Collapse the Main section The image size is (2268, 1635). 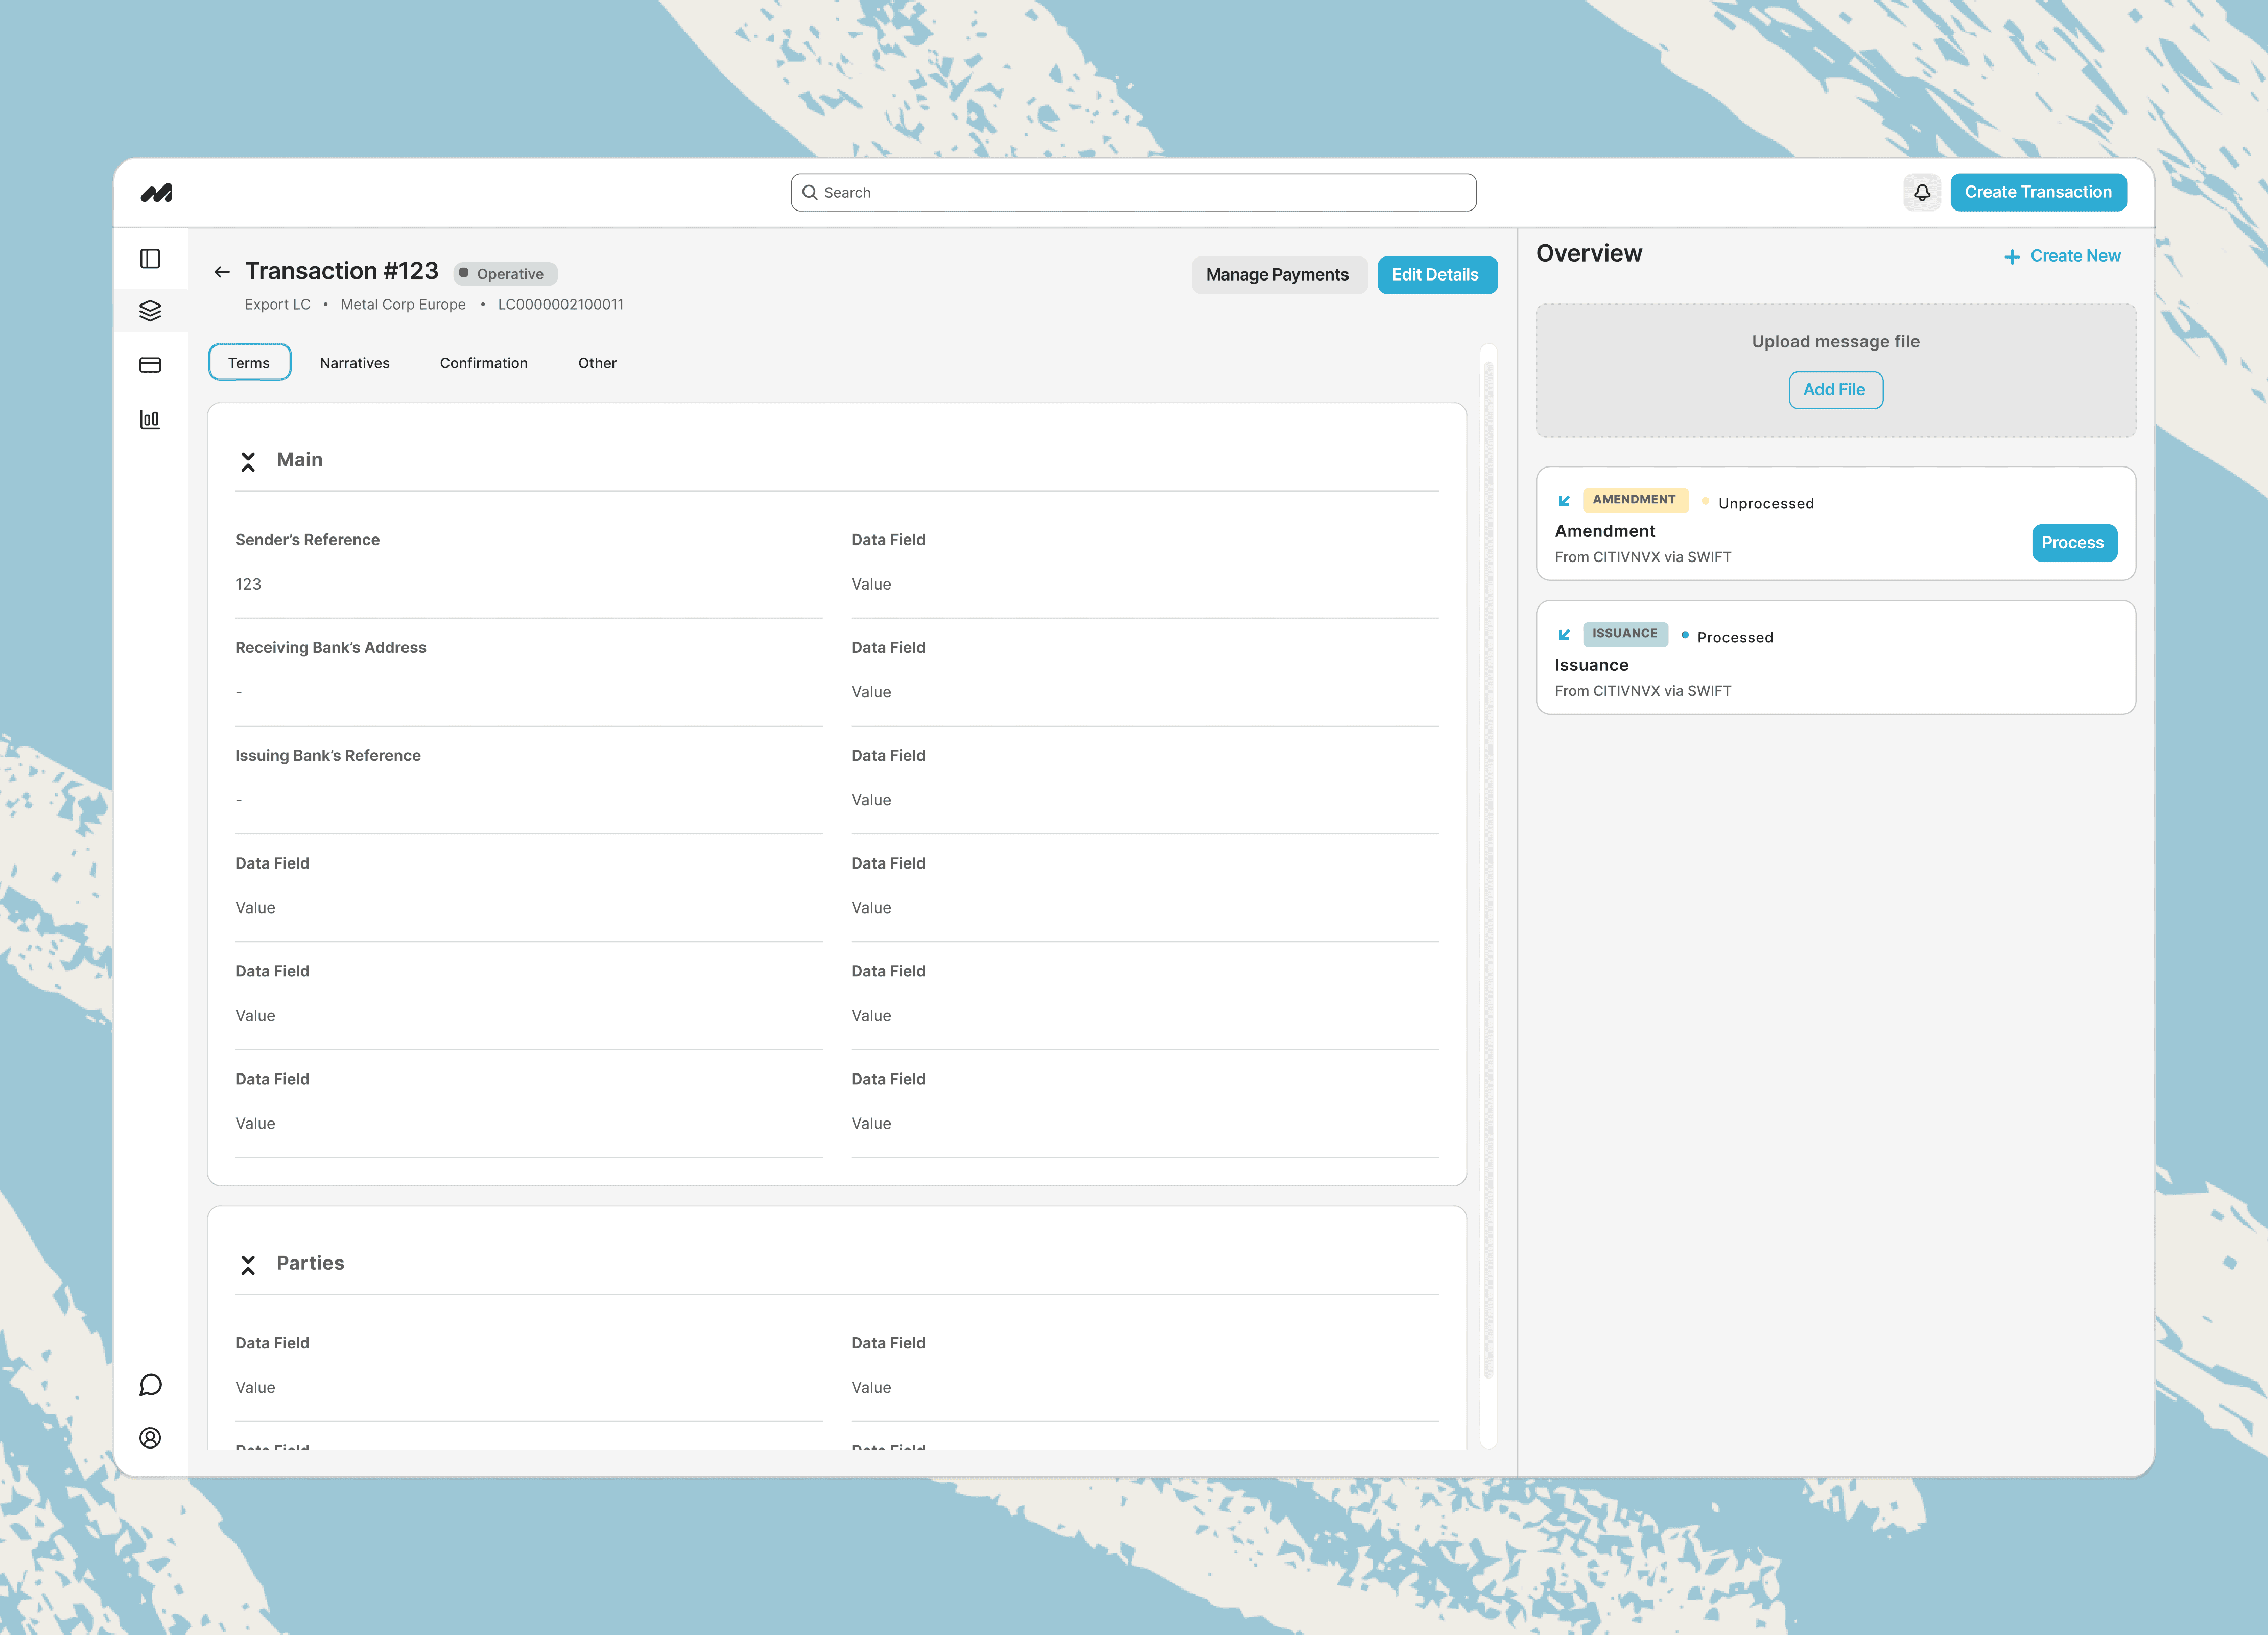click(x=248, y=461)
